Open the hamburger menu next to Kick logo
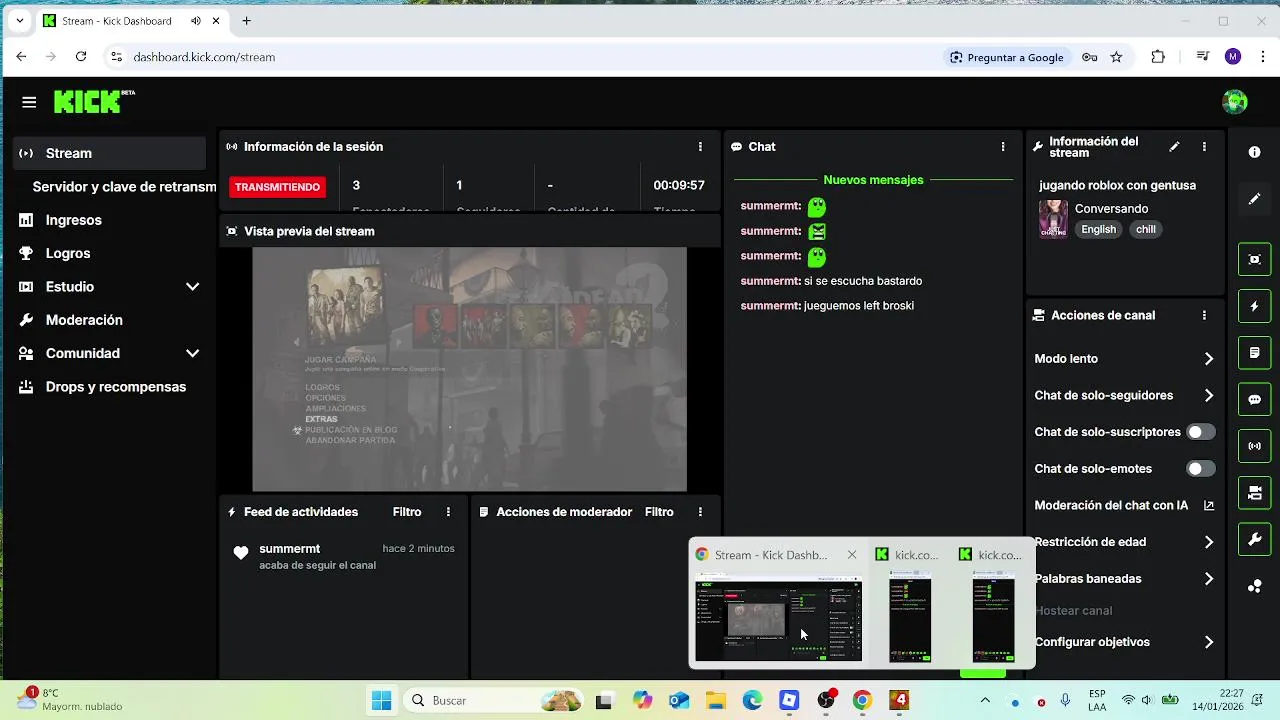1280x720 pixels. pyautogui.click(x=29, y=102)
